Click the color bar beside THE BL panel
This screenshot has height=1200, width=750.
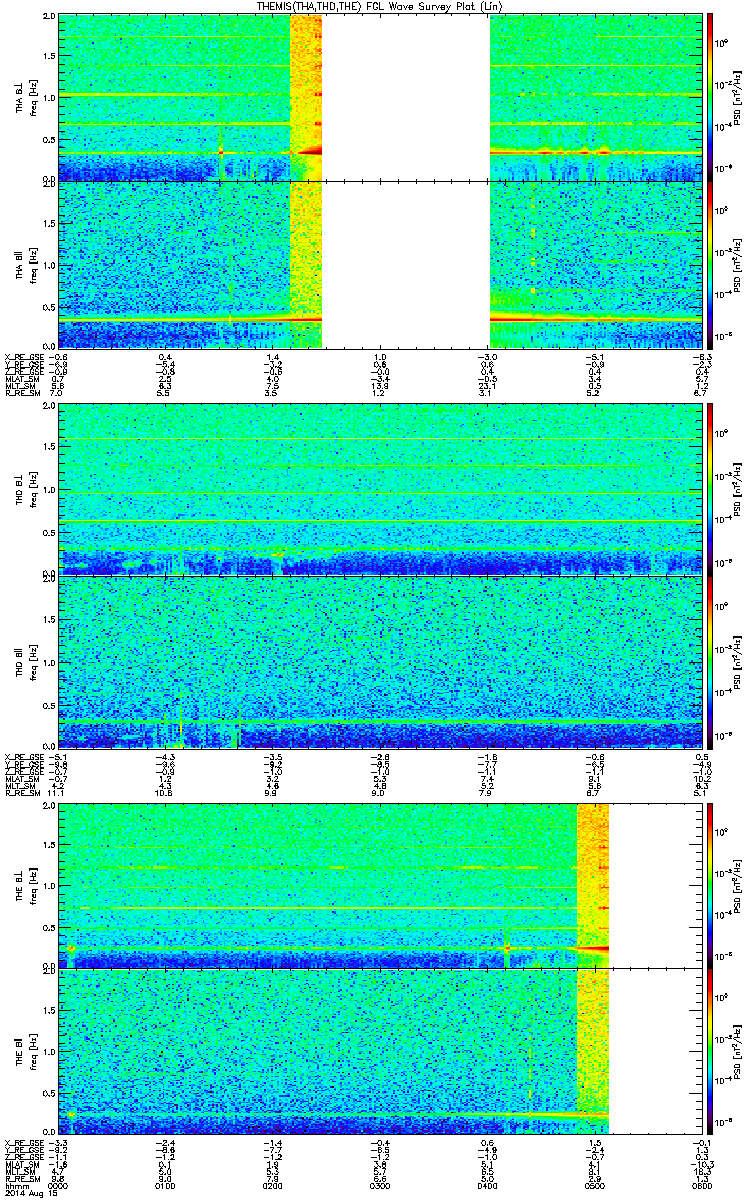click(710, 885)
